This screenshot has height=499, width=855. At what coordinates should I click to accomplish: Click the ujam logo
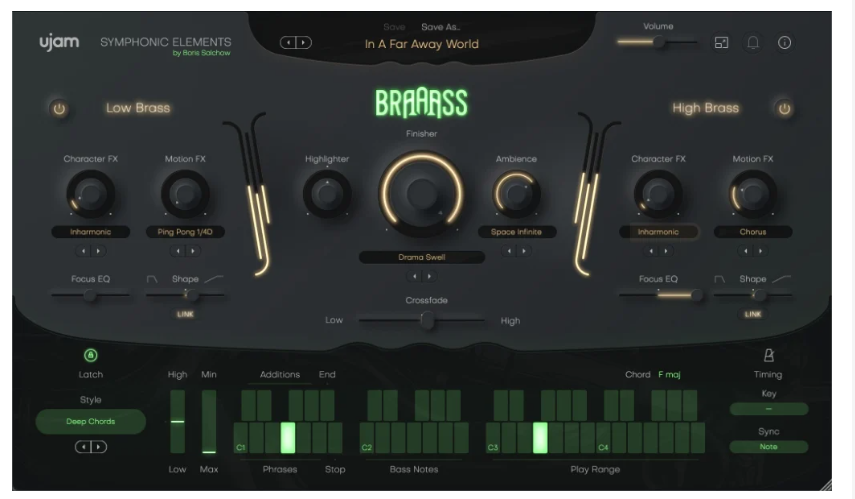click(59, 42)
